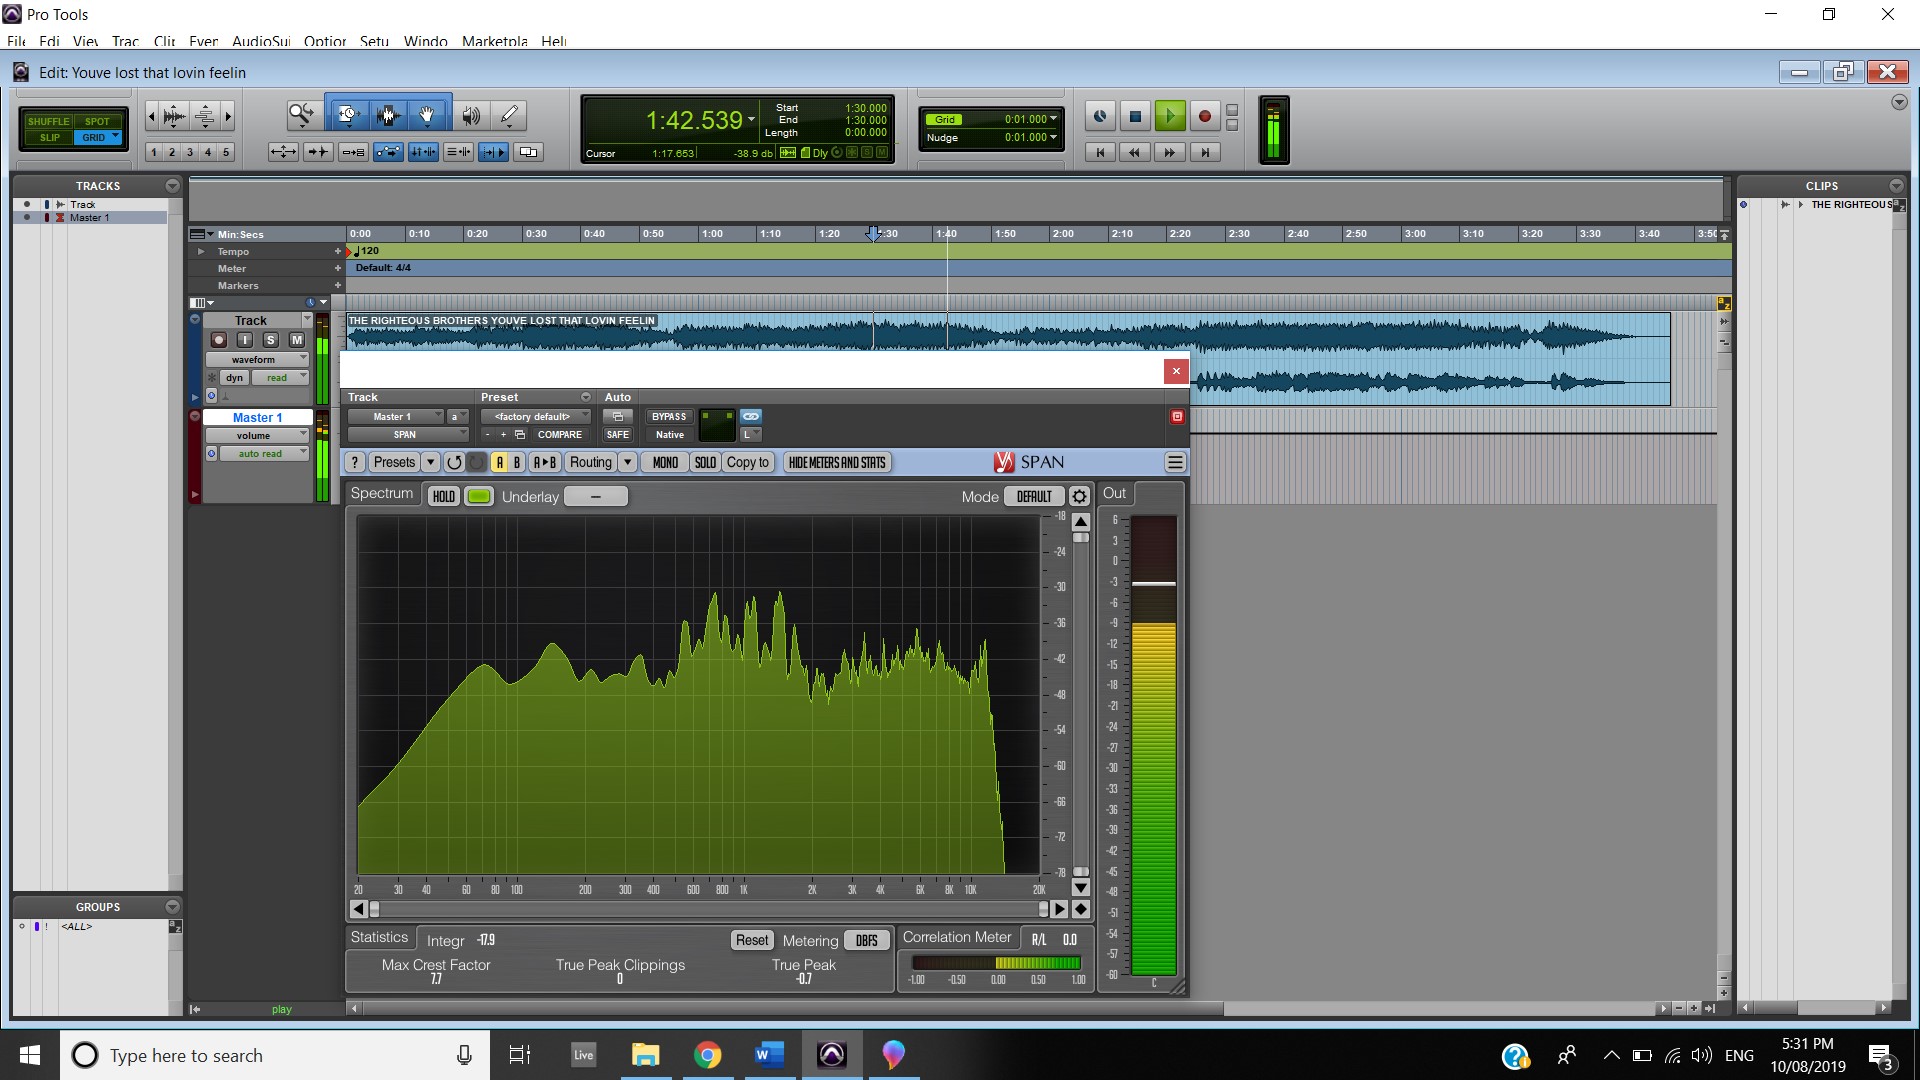
Task: Solo the Track with S button
Action: [x=270, y=340]
